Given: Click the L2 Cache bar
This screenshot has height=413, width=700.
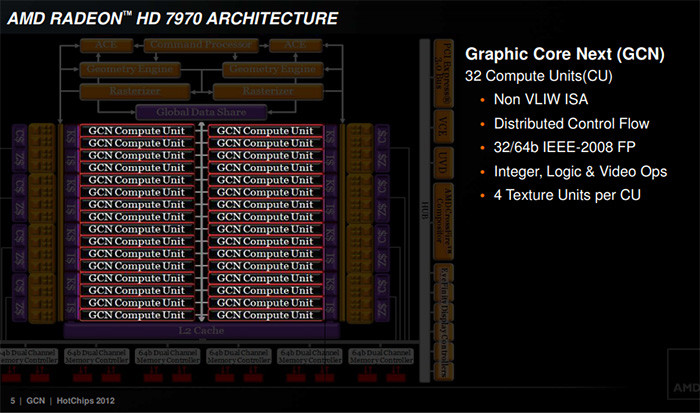Looking at the screenshot, I should [201, 331].
